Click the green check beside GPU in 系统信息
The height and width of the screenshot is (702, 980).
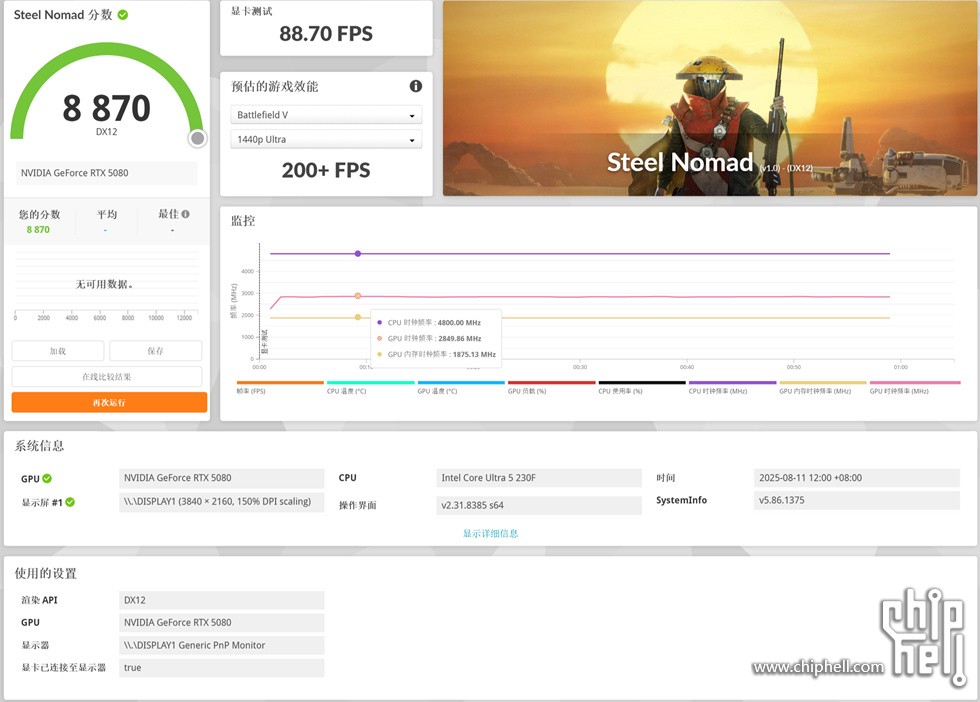coord(47,478)
